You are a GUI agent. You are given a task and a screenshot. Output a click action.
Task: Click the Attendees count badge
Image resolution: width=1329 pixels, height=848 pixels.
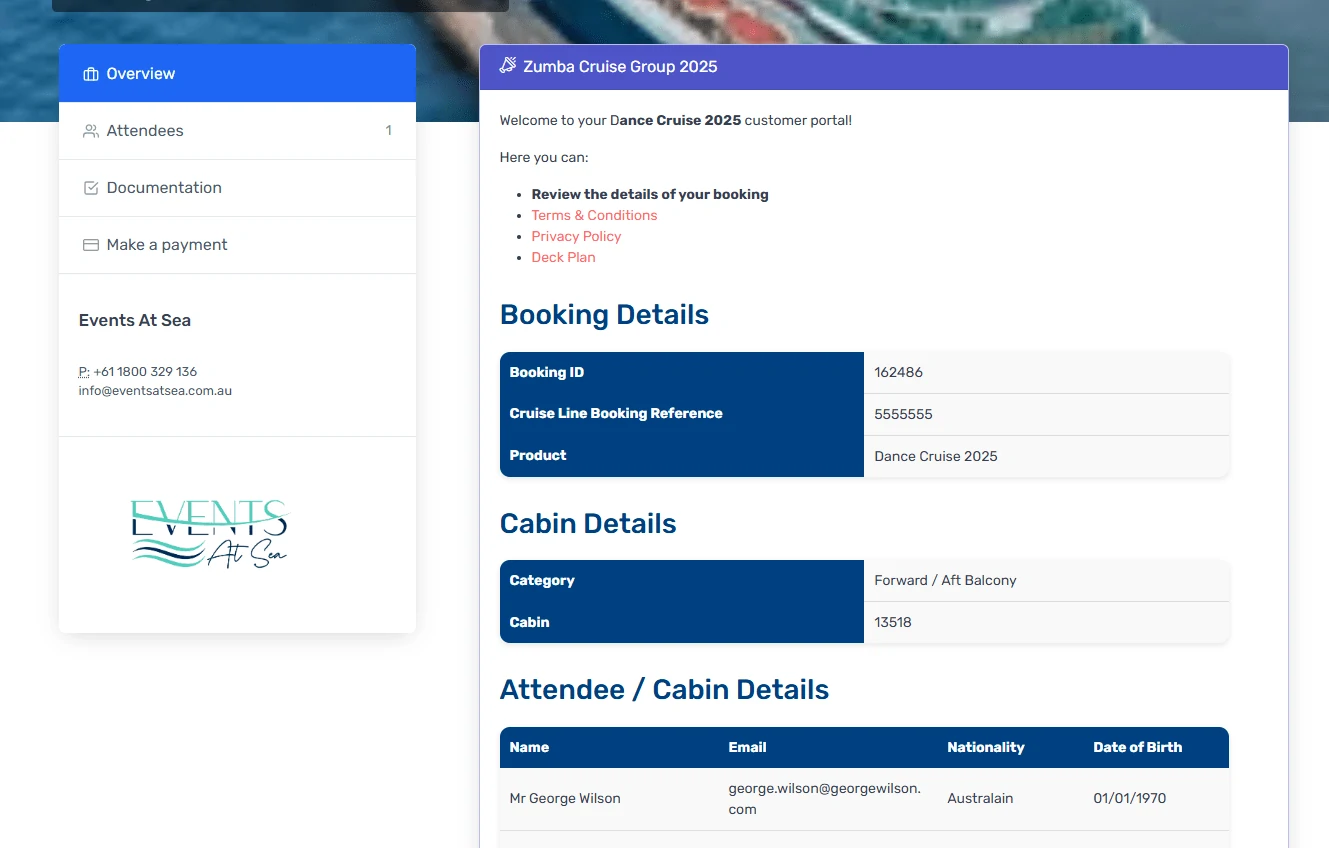(388, 131)
